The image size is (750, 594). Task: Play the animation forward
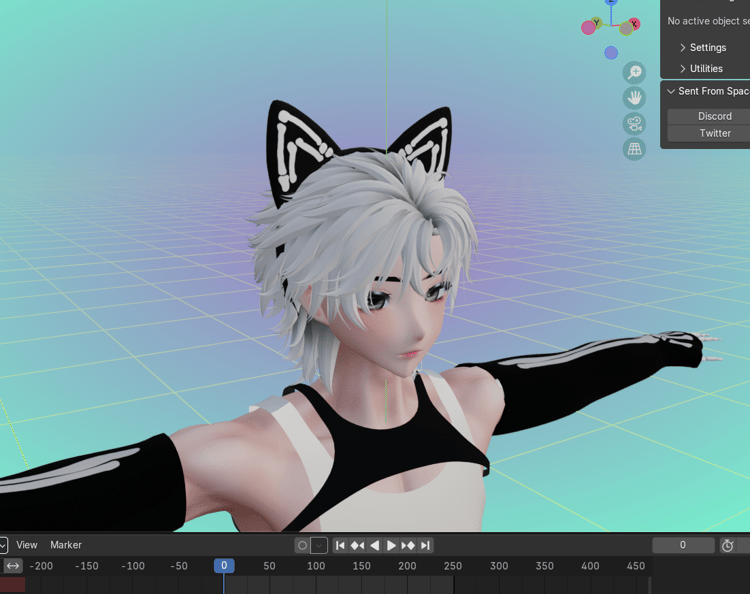pos(391,545)
